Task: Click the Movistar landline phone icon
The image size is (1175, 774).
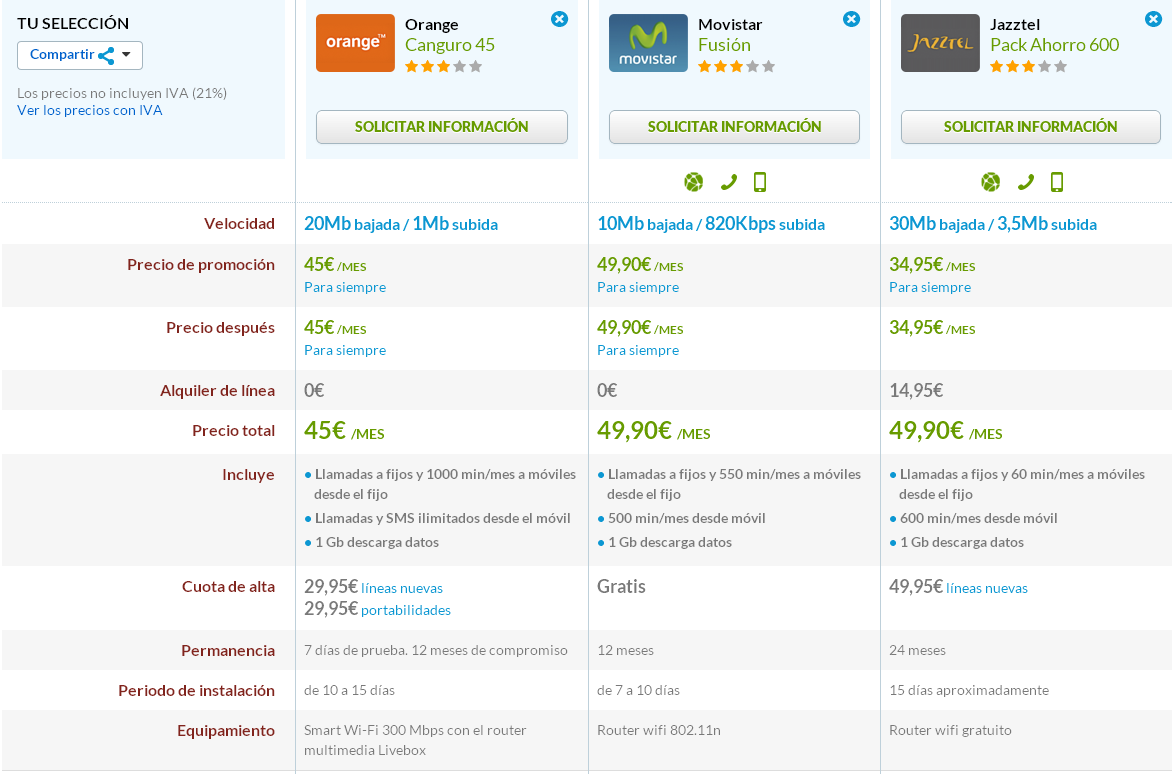Action: (x=728, y=182)
